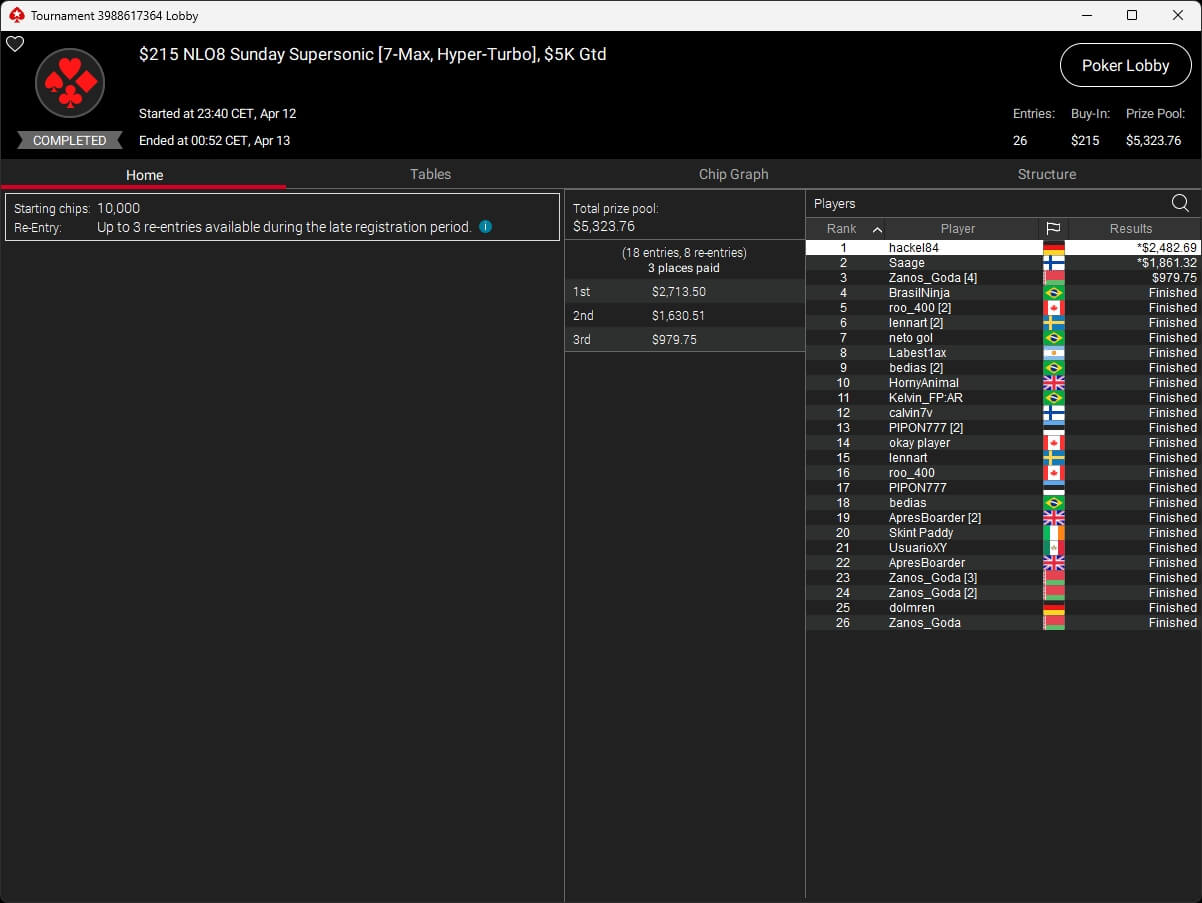Screen dimensions: 1202x903
Task: Open the player search magnifier
Action: point(1180,204)
